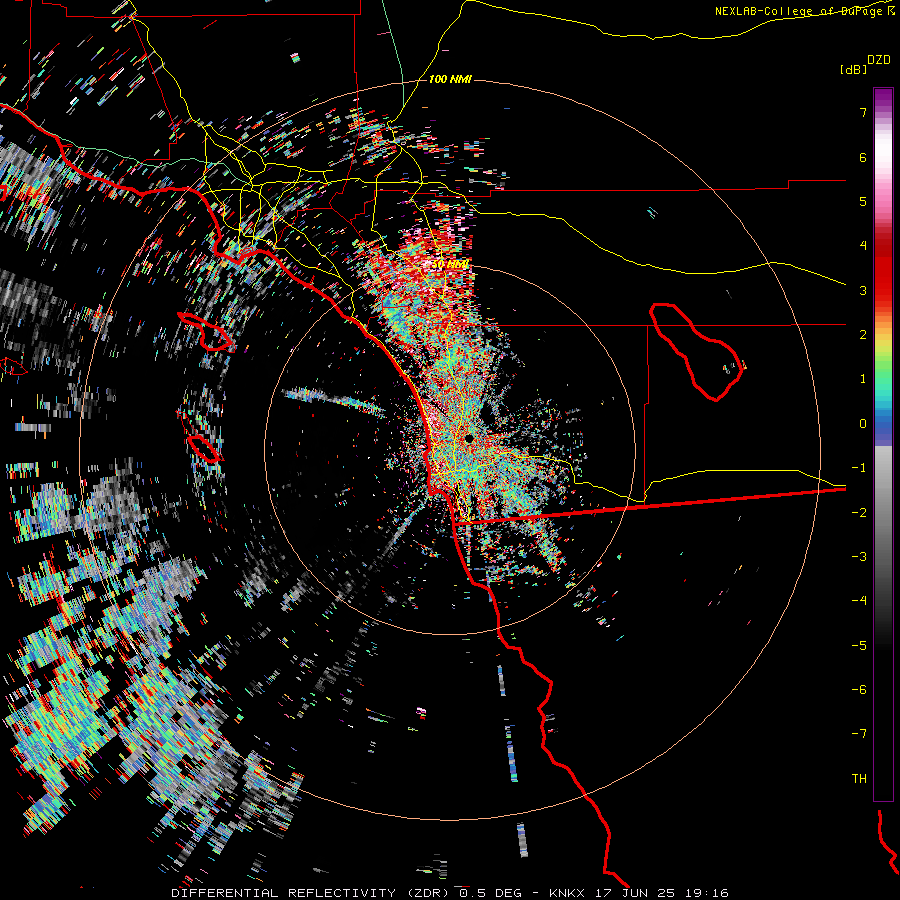Click the 0 value on the color scale
This screenshot has height=900, width=900.
pyautogui.click(x=863, y=424)
